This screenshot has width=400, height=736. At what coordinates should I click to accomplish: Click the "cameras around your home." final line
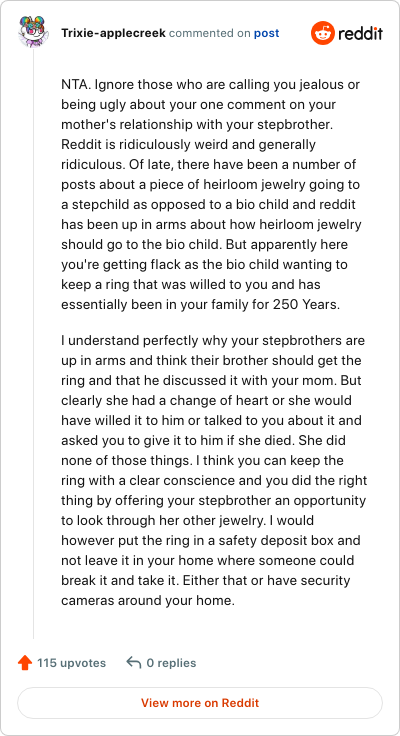(x=148, y=600)
